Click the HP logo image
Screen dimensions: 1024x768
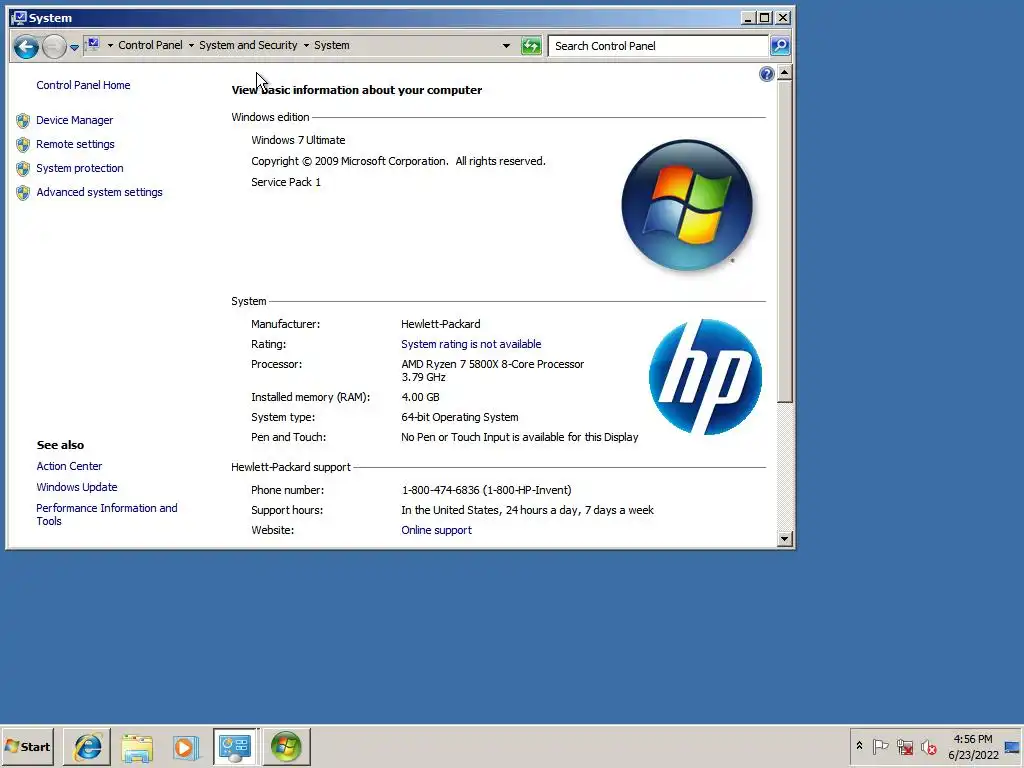pyautogui.click(x=705, y=377)
